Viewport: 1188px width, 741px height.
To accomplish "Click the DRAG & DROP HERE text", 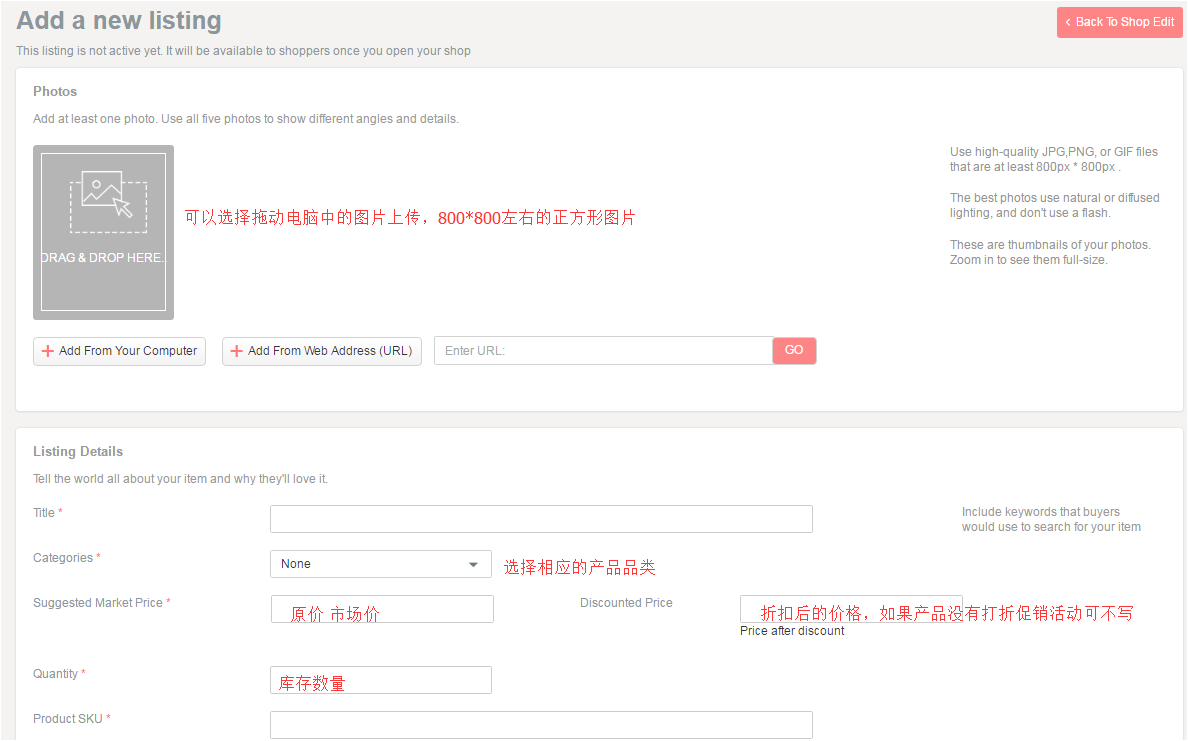I will [x=103, y=258].
